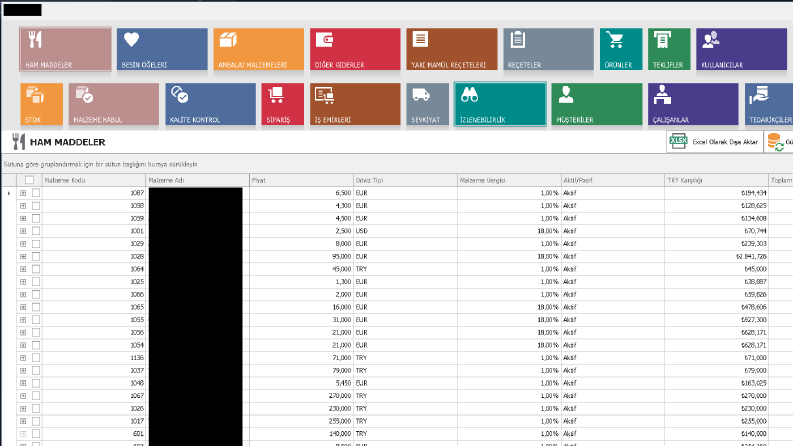Select the USD currency cell
The image size is (793, 446).
click(405, 231)
